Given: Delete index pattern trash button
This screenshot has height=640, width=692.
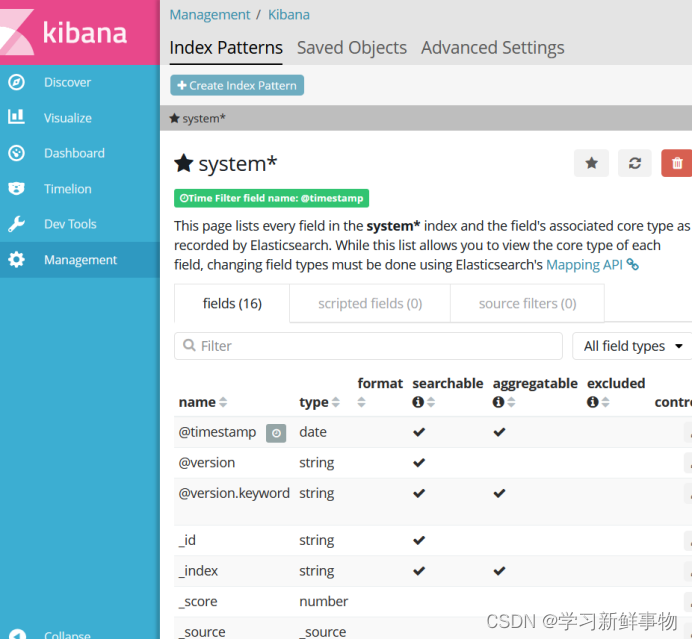Looking at the screenshot, I should (x=677, y=163).
